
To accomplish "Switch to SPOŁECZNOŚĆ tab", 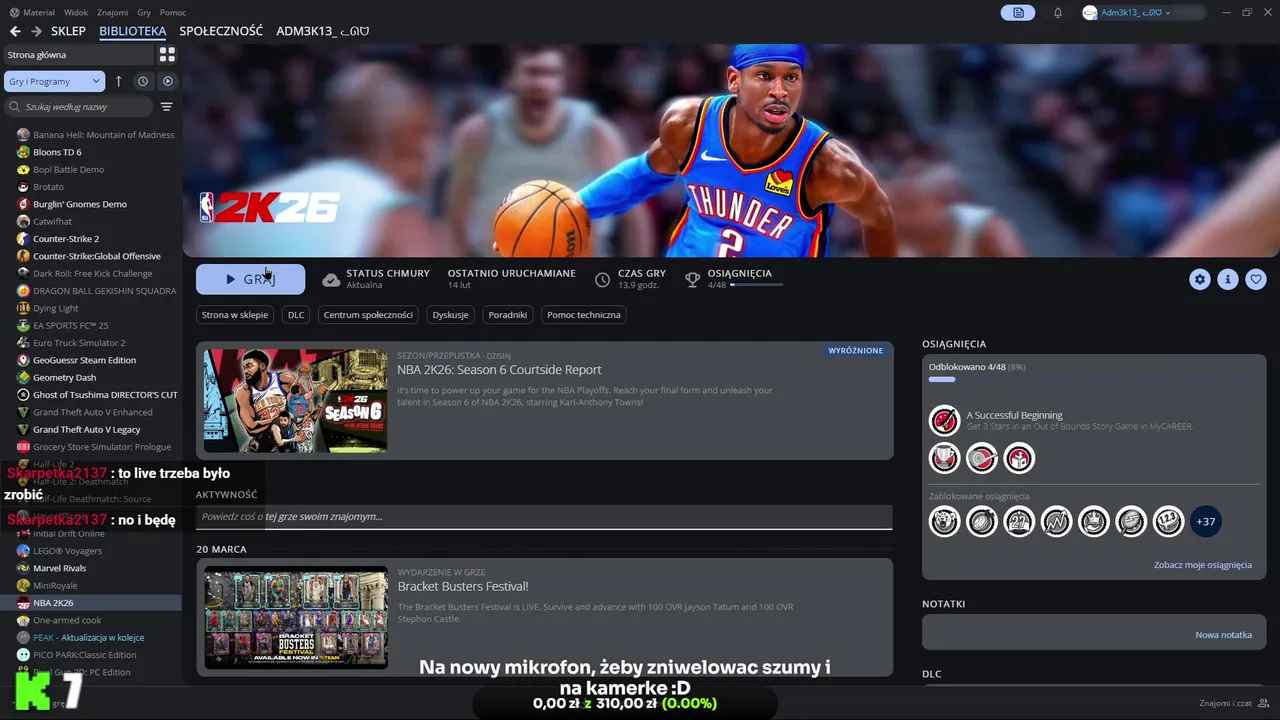I will (221, 31).
